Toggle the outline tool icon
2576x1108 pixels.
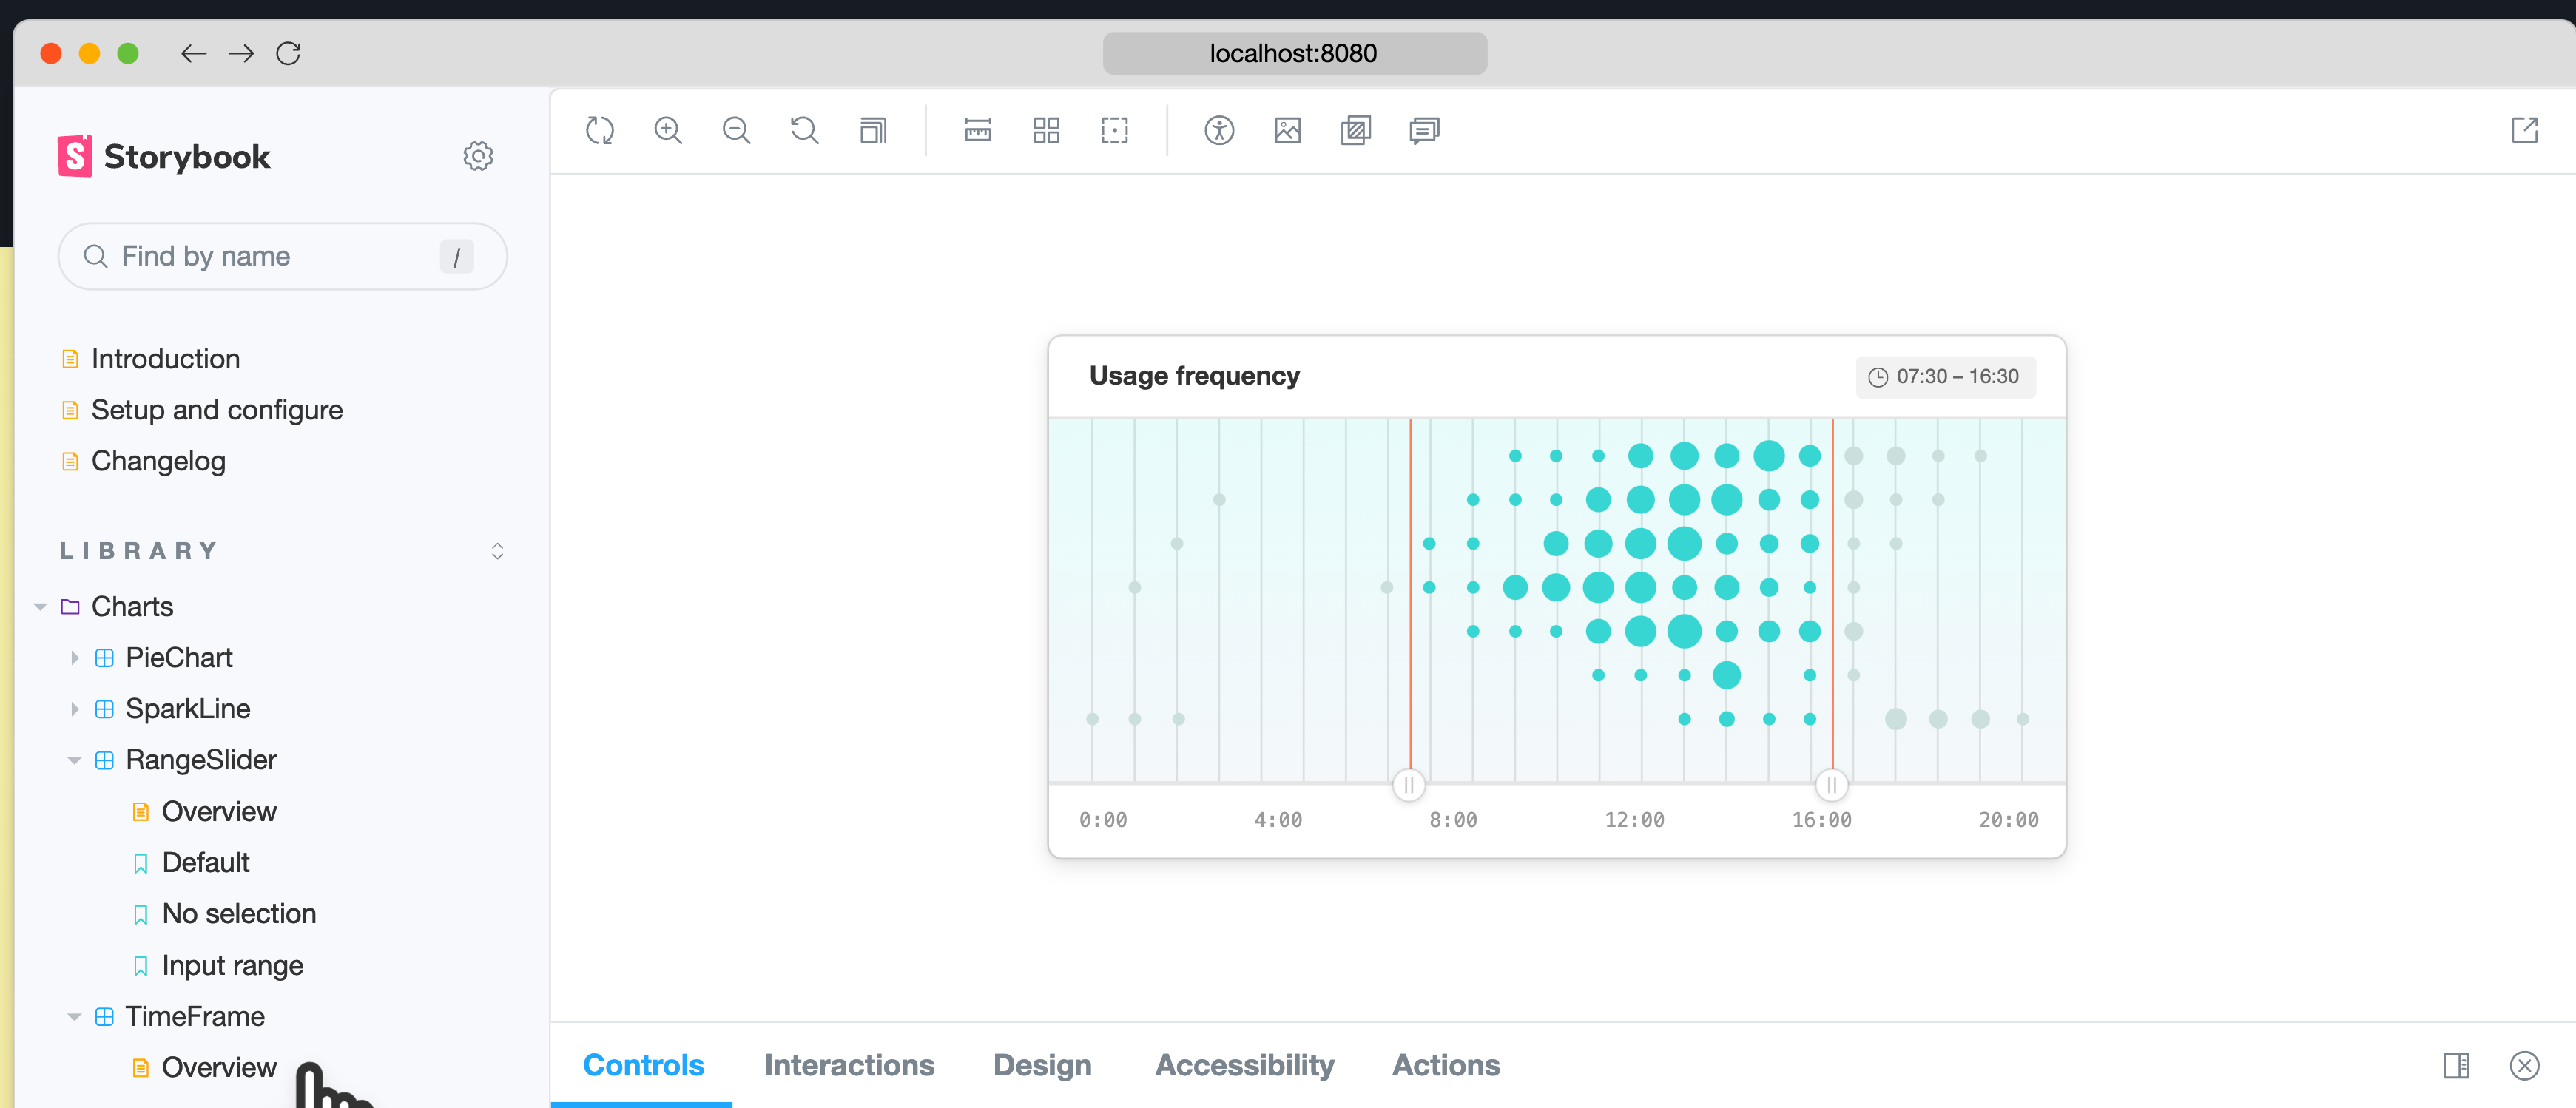point(1115,130)
